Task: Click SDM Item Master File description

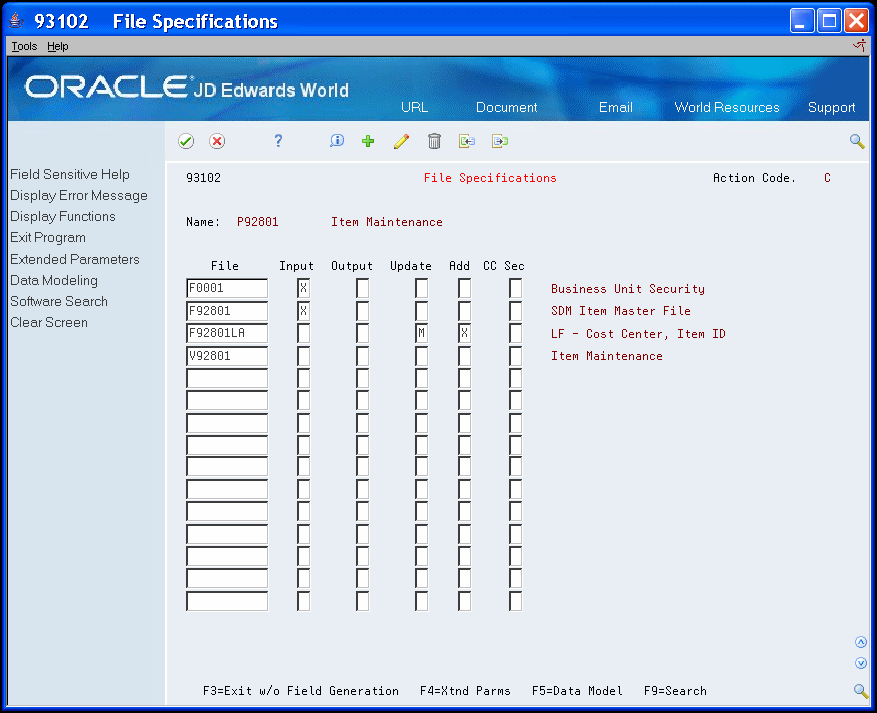Action: point(621,311)
